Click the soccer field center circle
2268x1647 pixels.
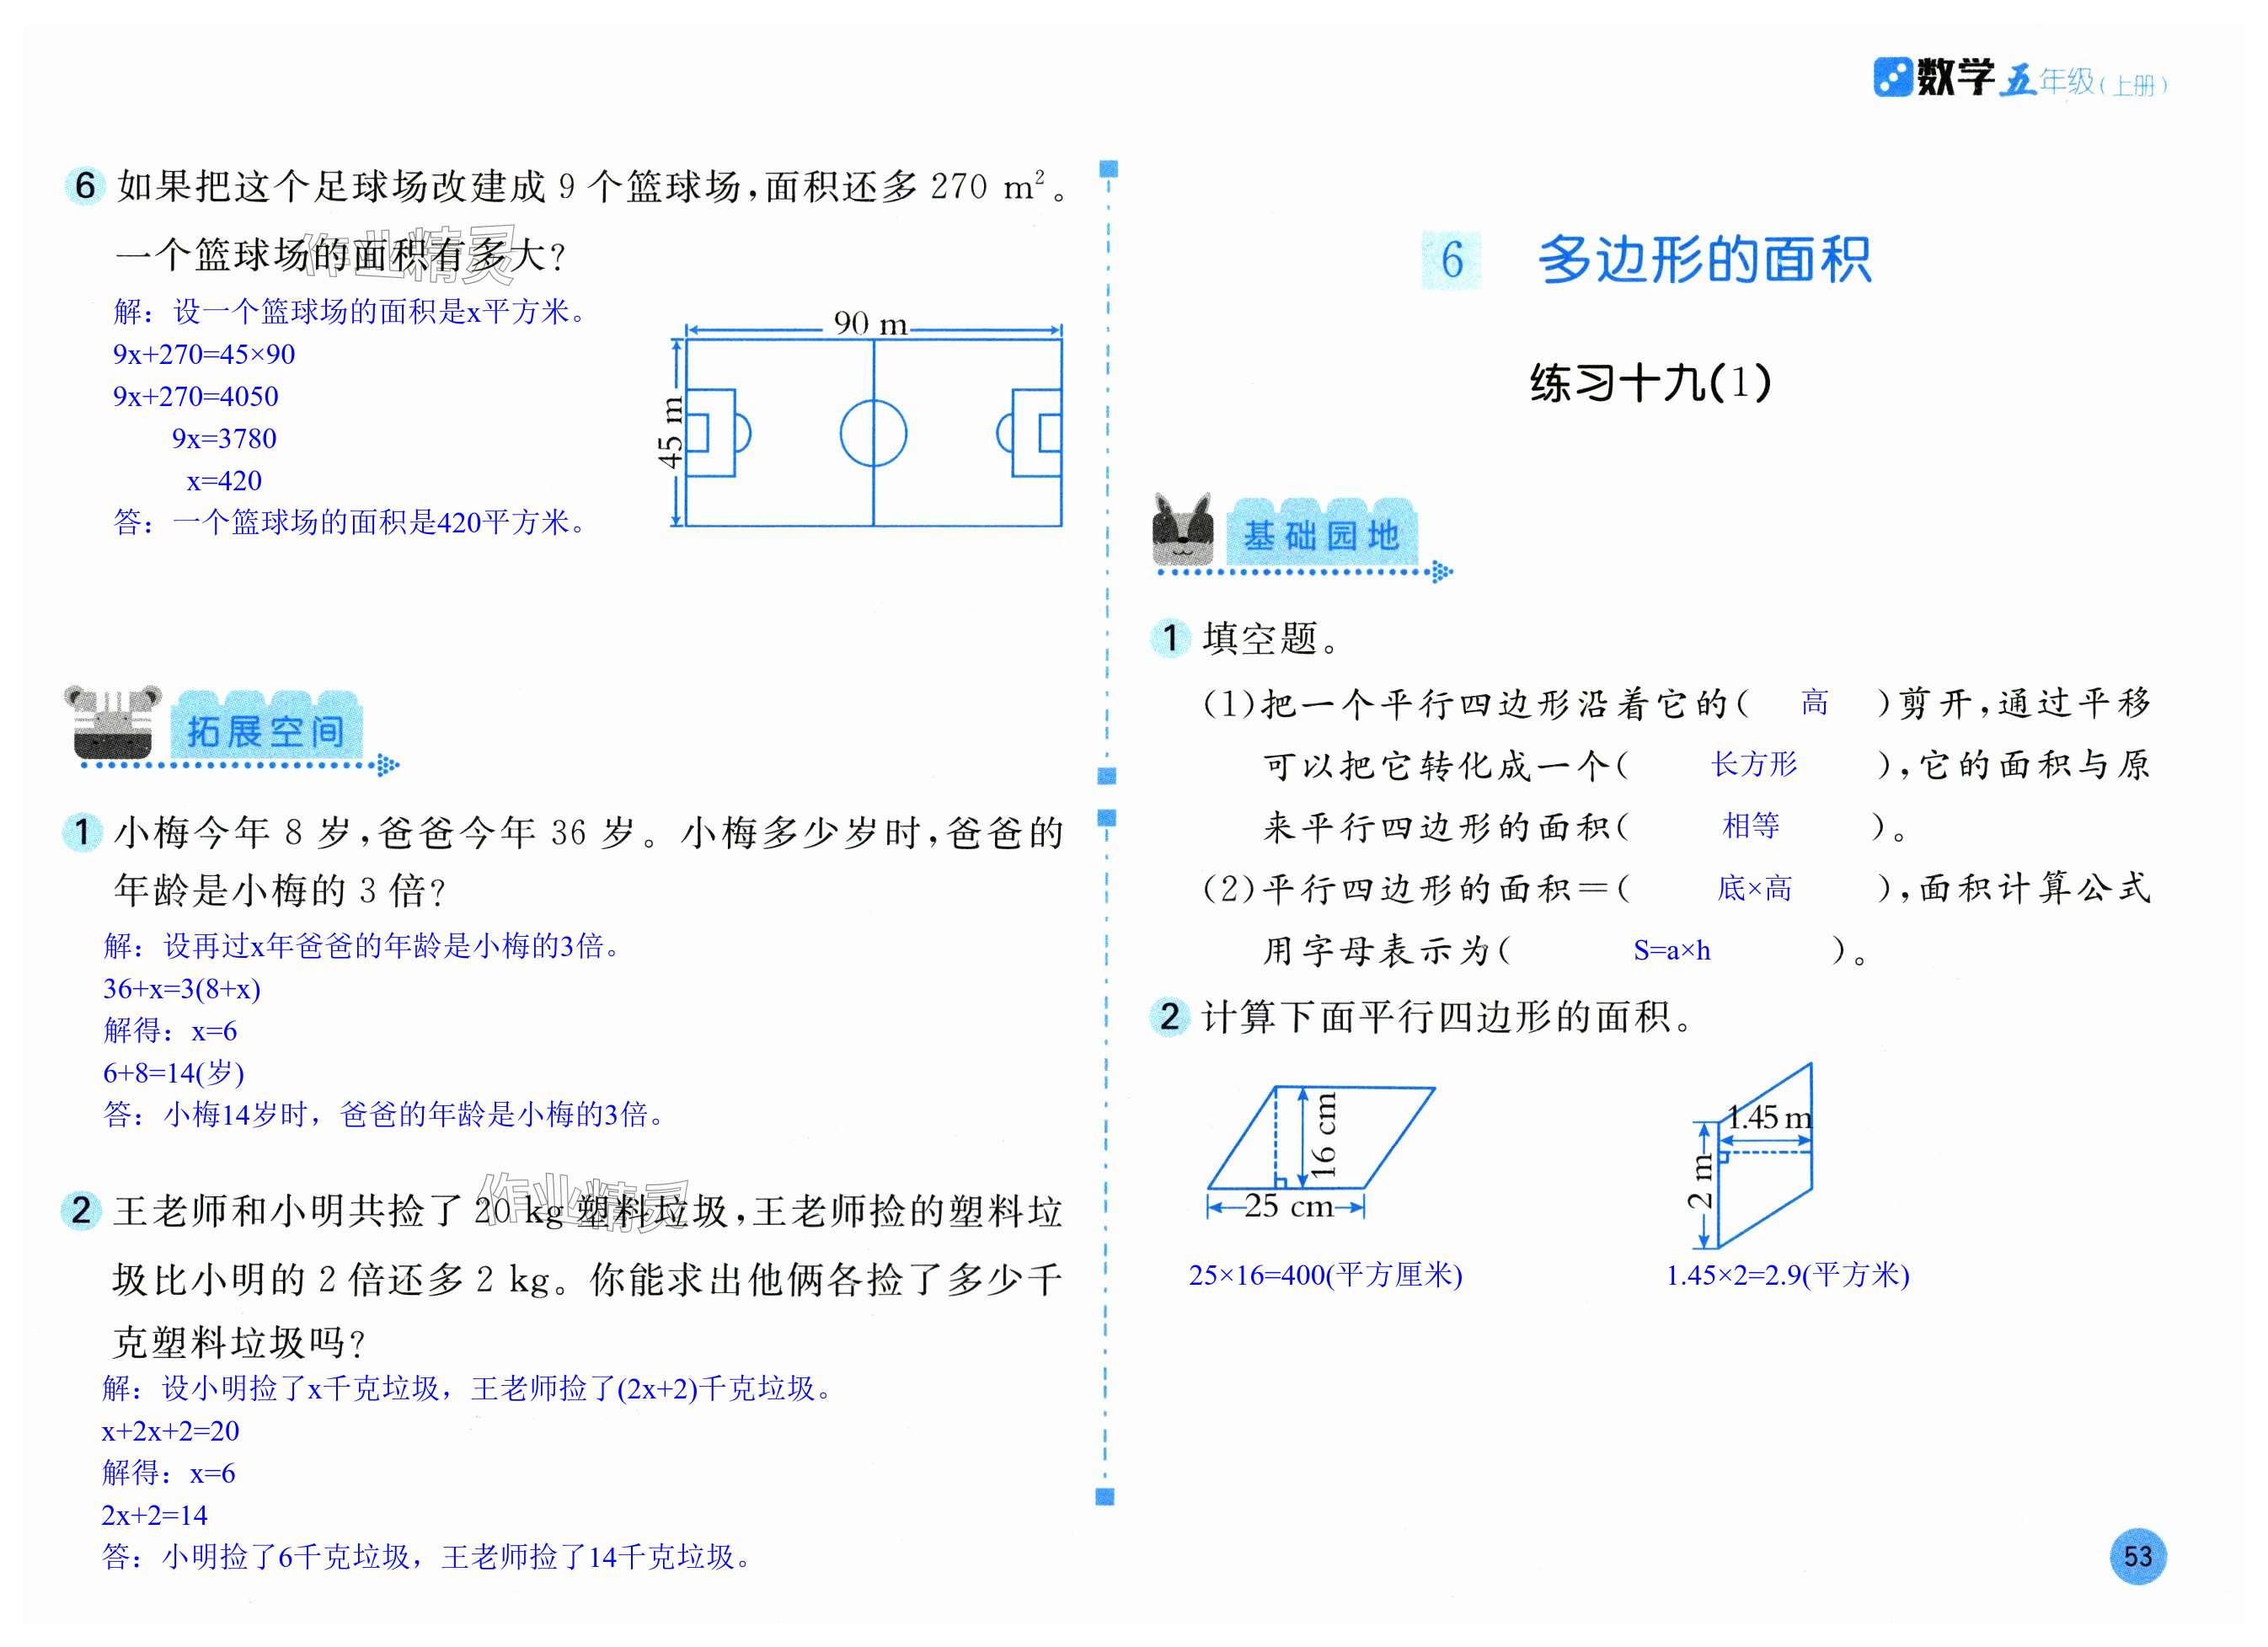tap(873, 433)
